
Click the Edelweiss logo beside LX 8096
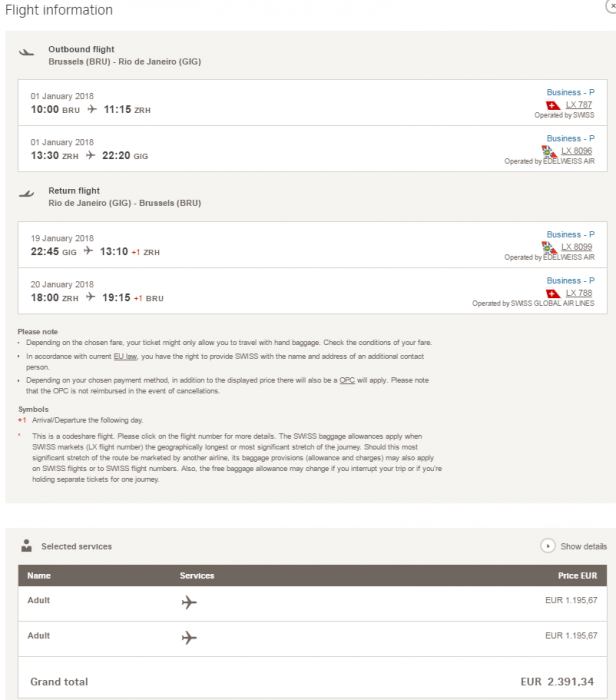(548, 151)
